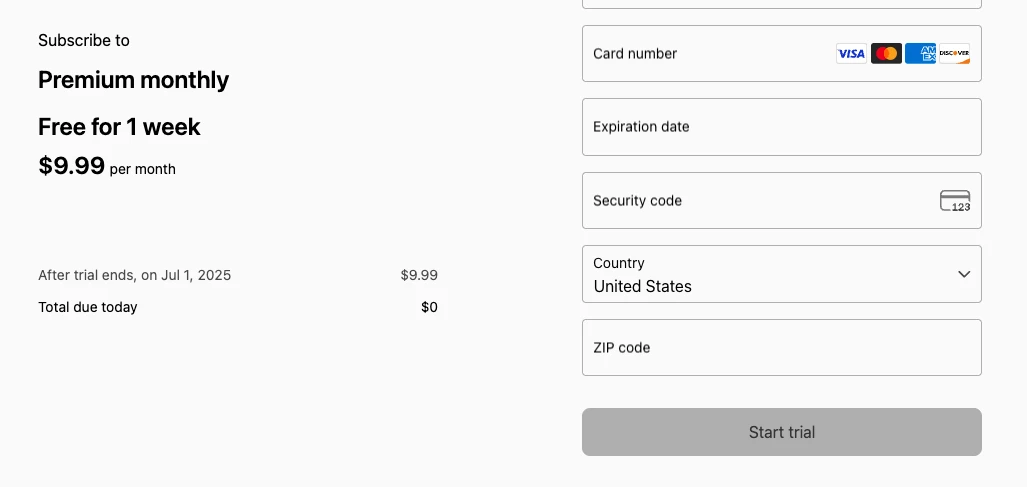The height and width of the screenshot is (487, 1027).
Task: Click the $0 total amount
Action: [x=430, y=307]
